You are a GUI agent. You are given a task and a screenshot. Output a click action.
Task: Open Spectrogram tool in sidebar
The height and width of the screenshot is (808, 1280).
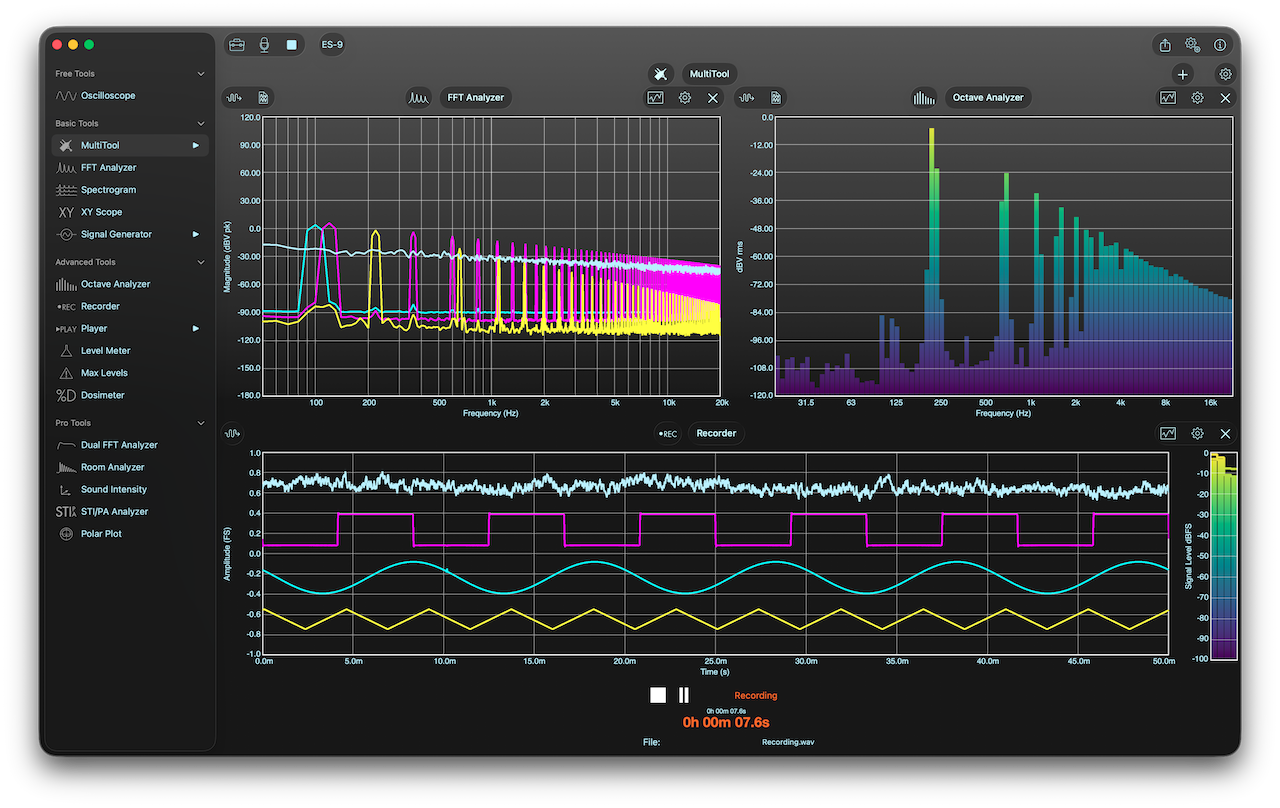[x=130, y=190]
